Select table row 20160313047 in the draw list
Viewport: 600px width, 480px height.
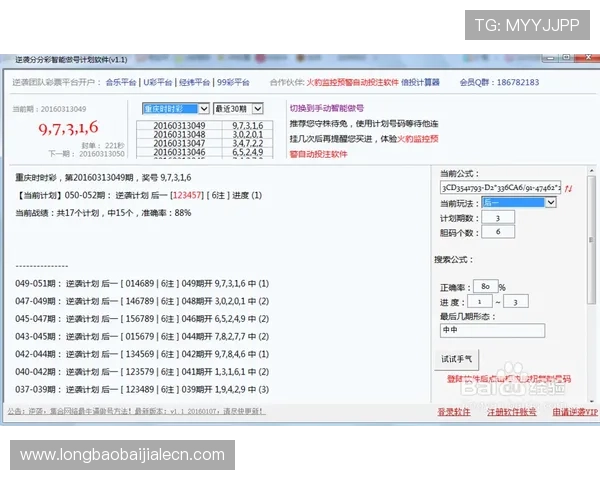click(x=204, y=143)
